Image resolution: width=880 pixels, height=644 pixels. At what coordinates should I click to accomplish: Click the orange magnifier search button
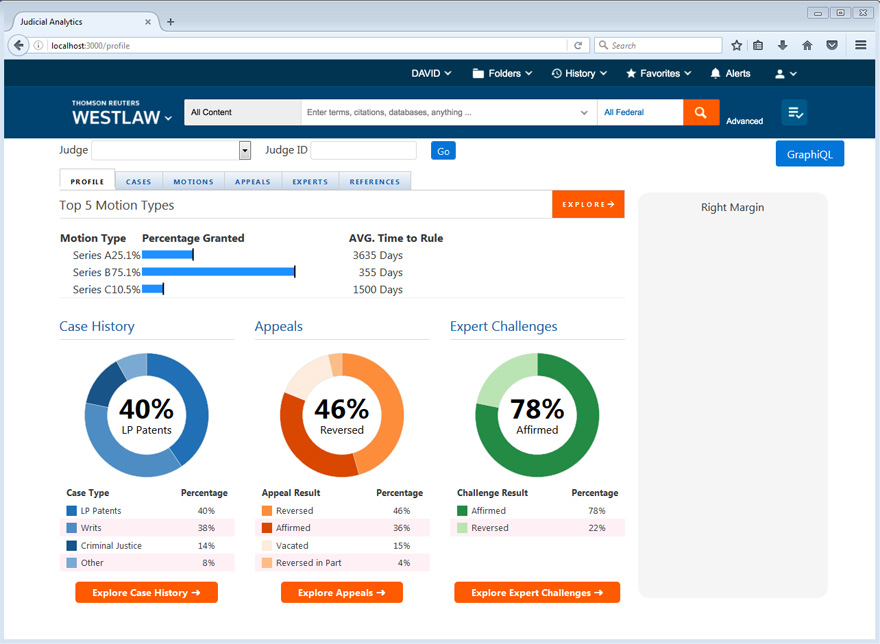pyautogui.click(x=701, y=113)
